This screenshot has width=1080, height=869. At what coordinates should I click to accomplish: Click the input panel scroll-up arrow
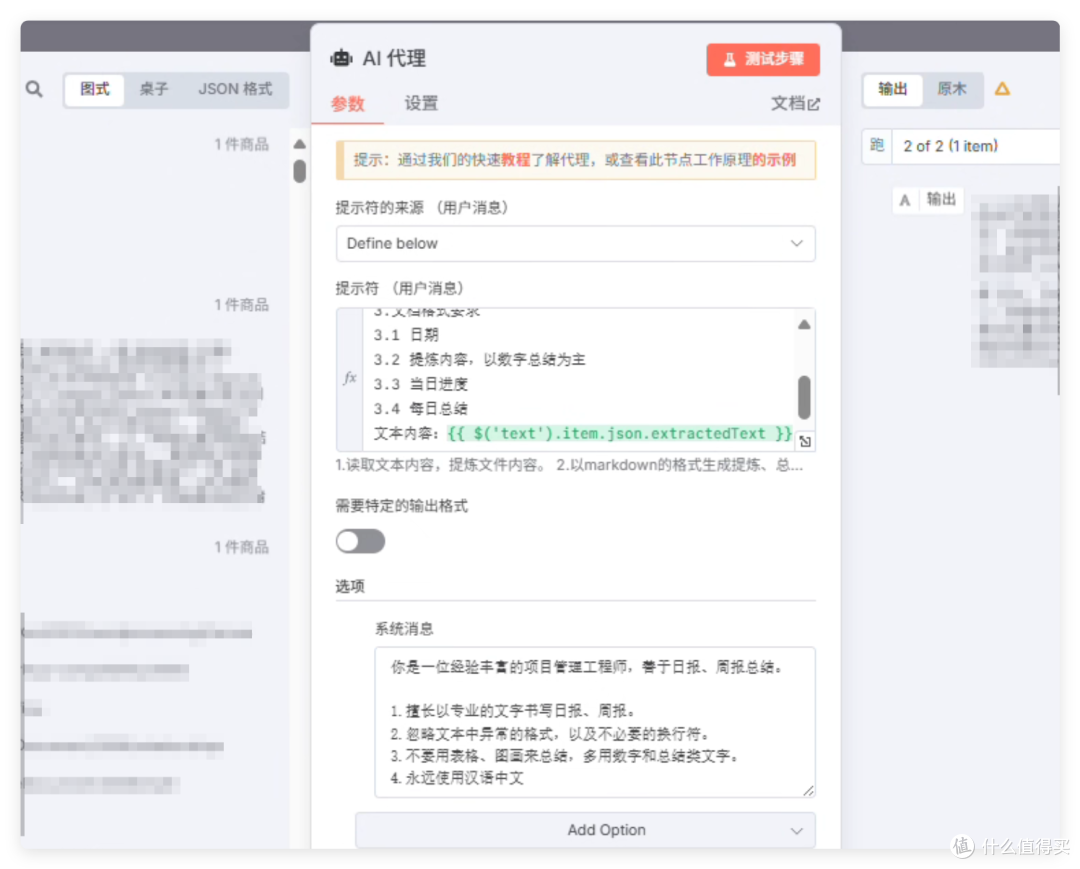pyautogui.click(x=300, y=144)
